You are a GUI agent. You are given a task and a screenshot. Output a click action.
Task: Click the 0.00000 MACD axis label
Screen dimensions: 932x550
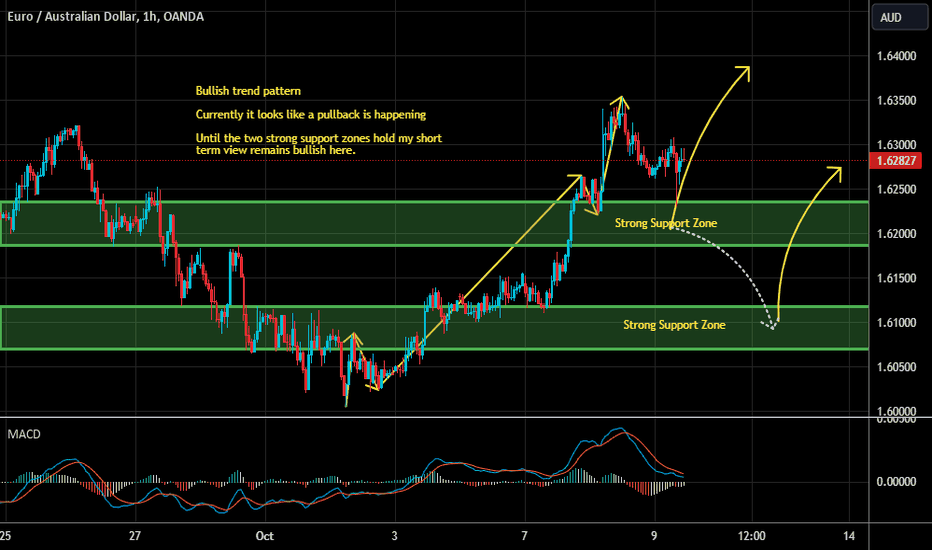[896, 482]
